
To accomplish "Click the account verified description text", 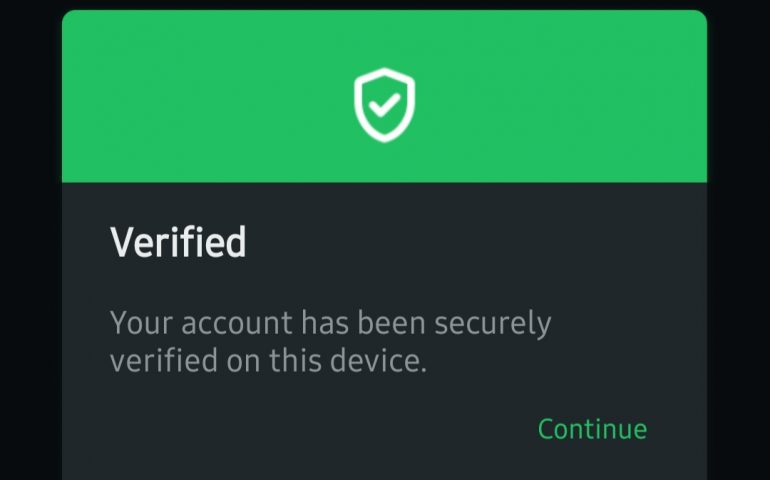I will point(330,342).
